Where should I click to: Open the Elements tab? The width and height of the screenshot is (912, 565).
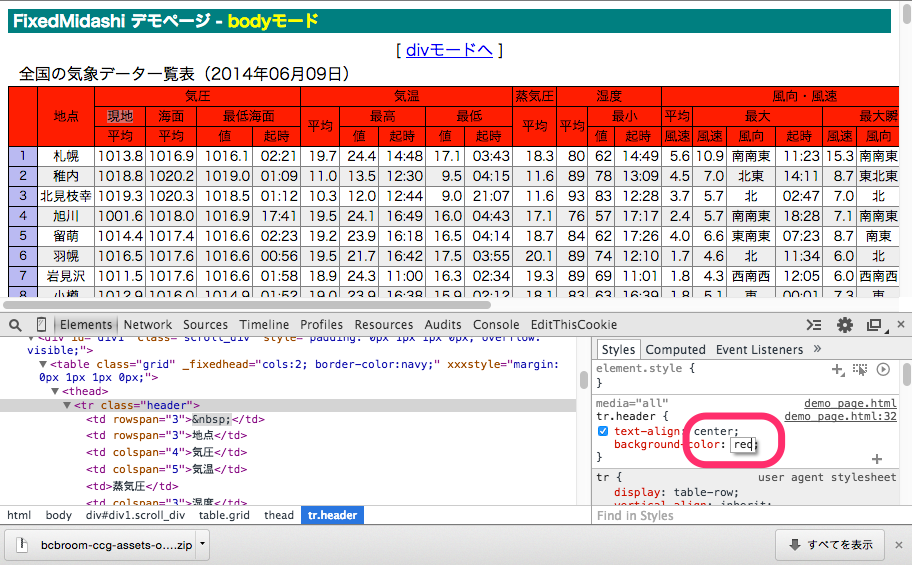click(x=86, y=325)
